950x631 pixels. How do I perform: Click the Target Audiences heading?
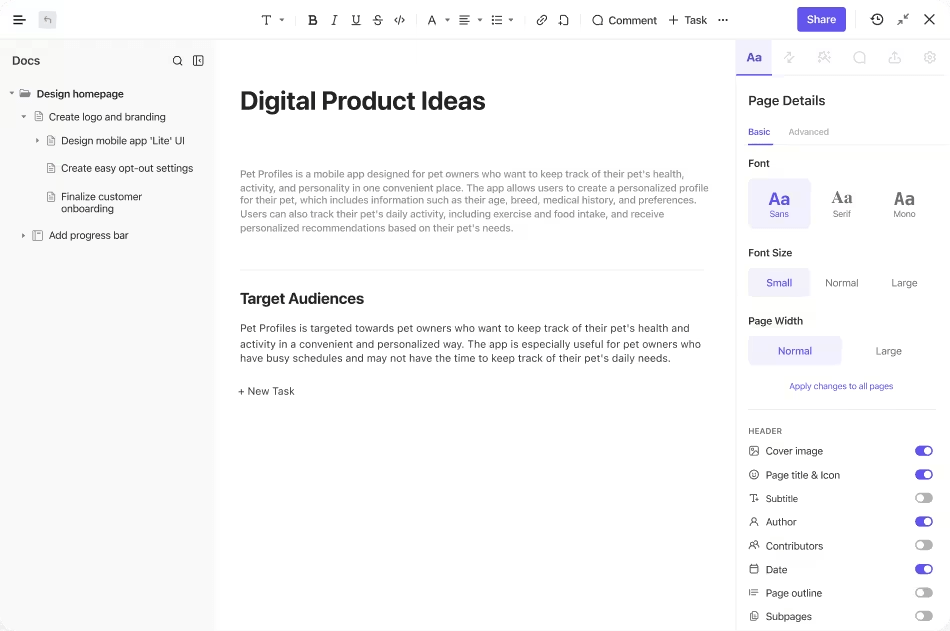pyautogui.click(x=302, y=299)
